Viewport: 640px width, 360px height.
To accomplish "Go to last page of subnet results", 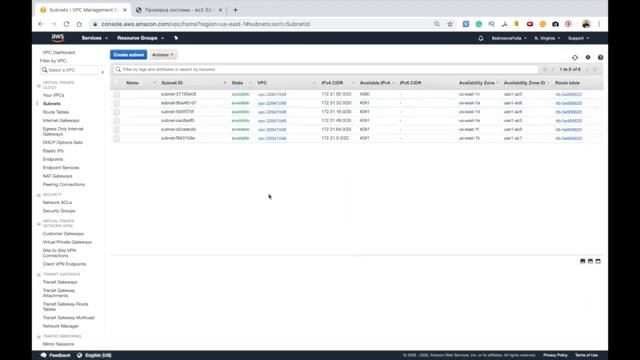I will [x=595, y=69].
